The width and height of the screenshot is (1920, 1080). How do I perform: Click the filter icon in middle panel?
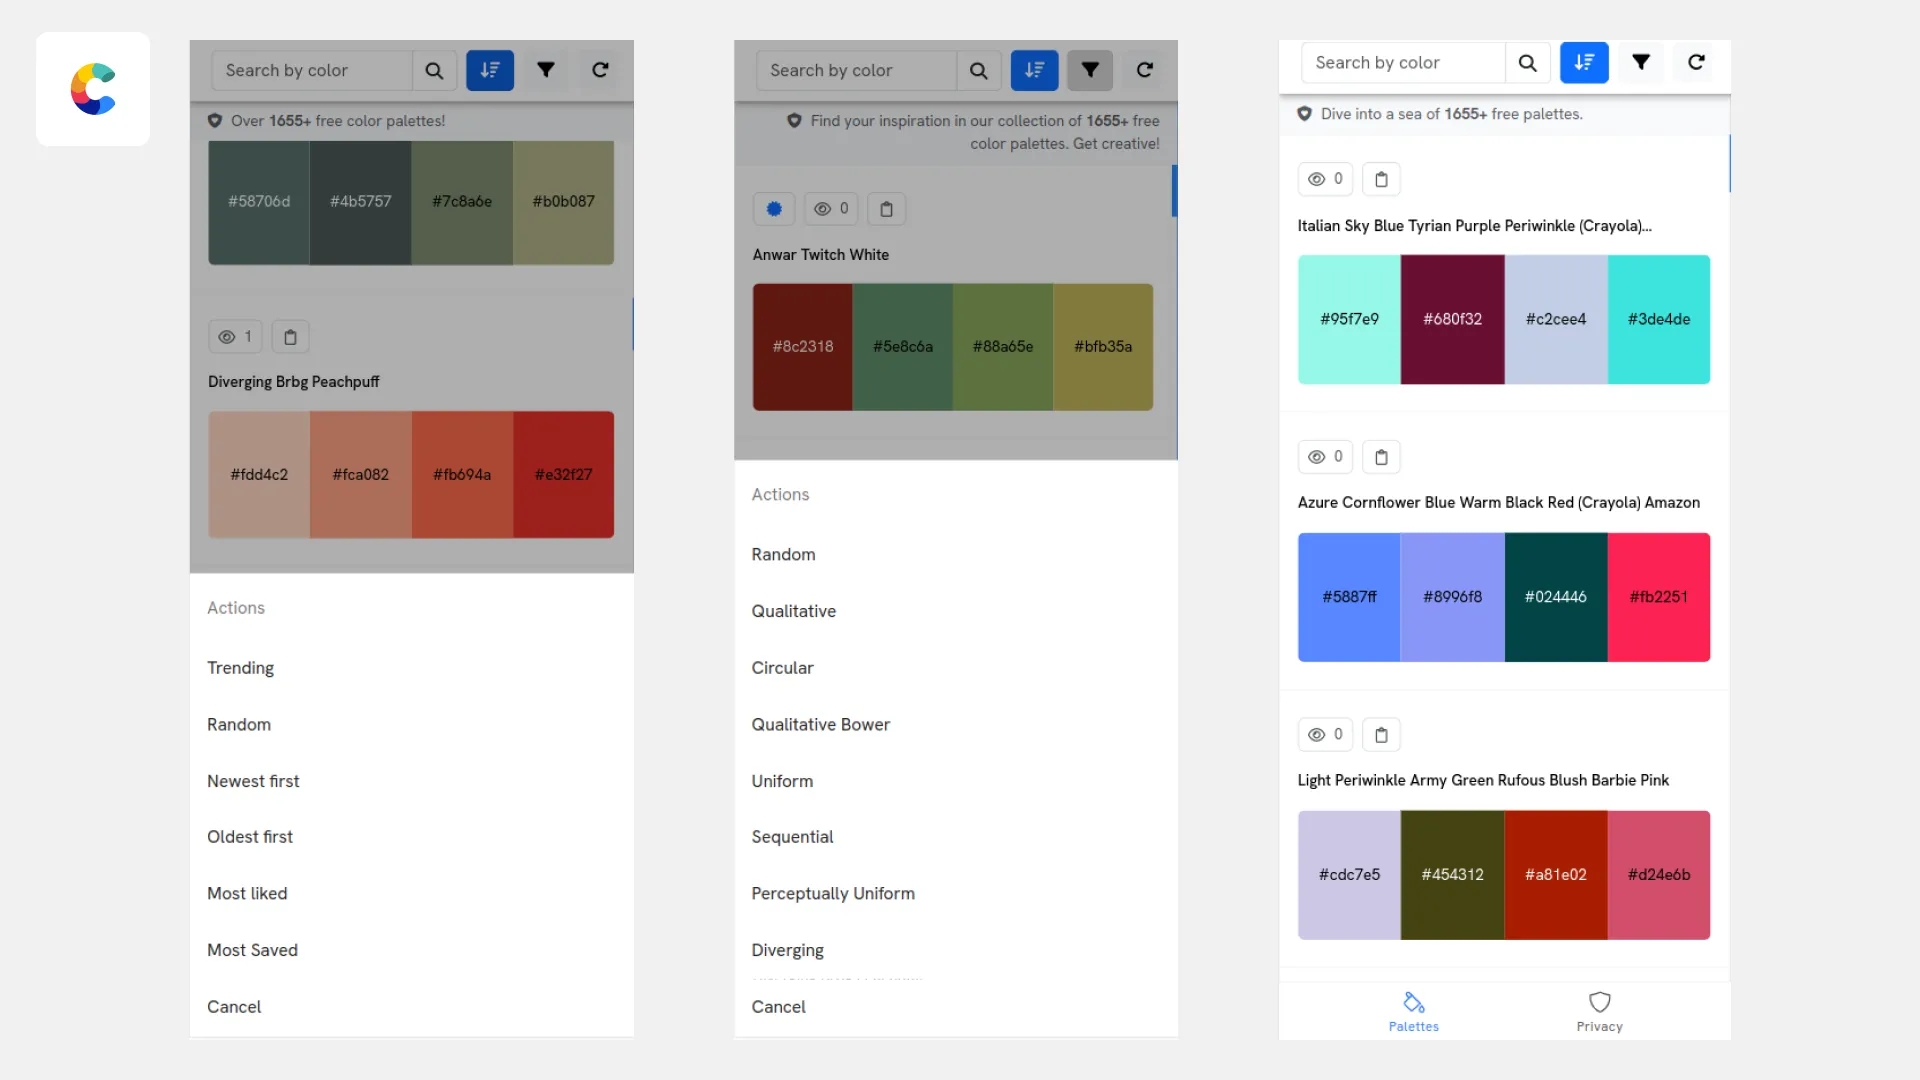click(1091, 70)
